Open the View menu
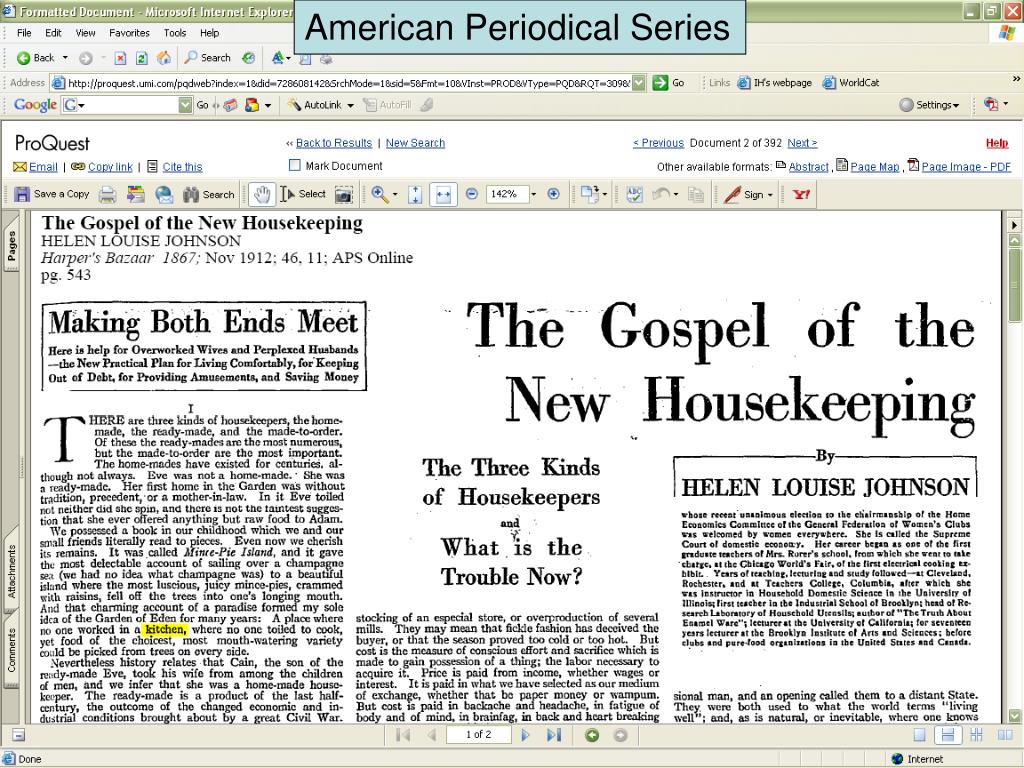 tap(86, 33)
